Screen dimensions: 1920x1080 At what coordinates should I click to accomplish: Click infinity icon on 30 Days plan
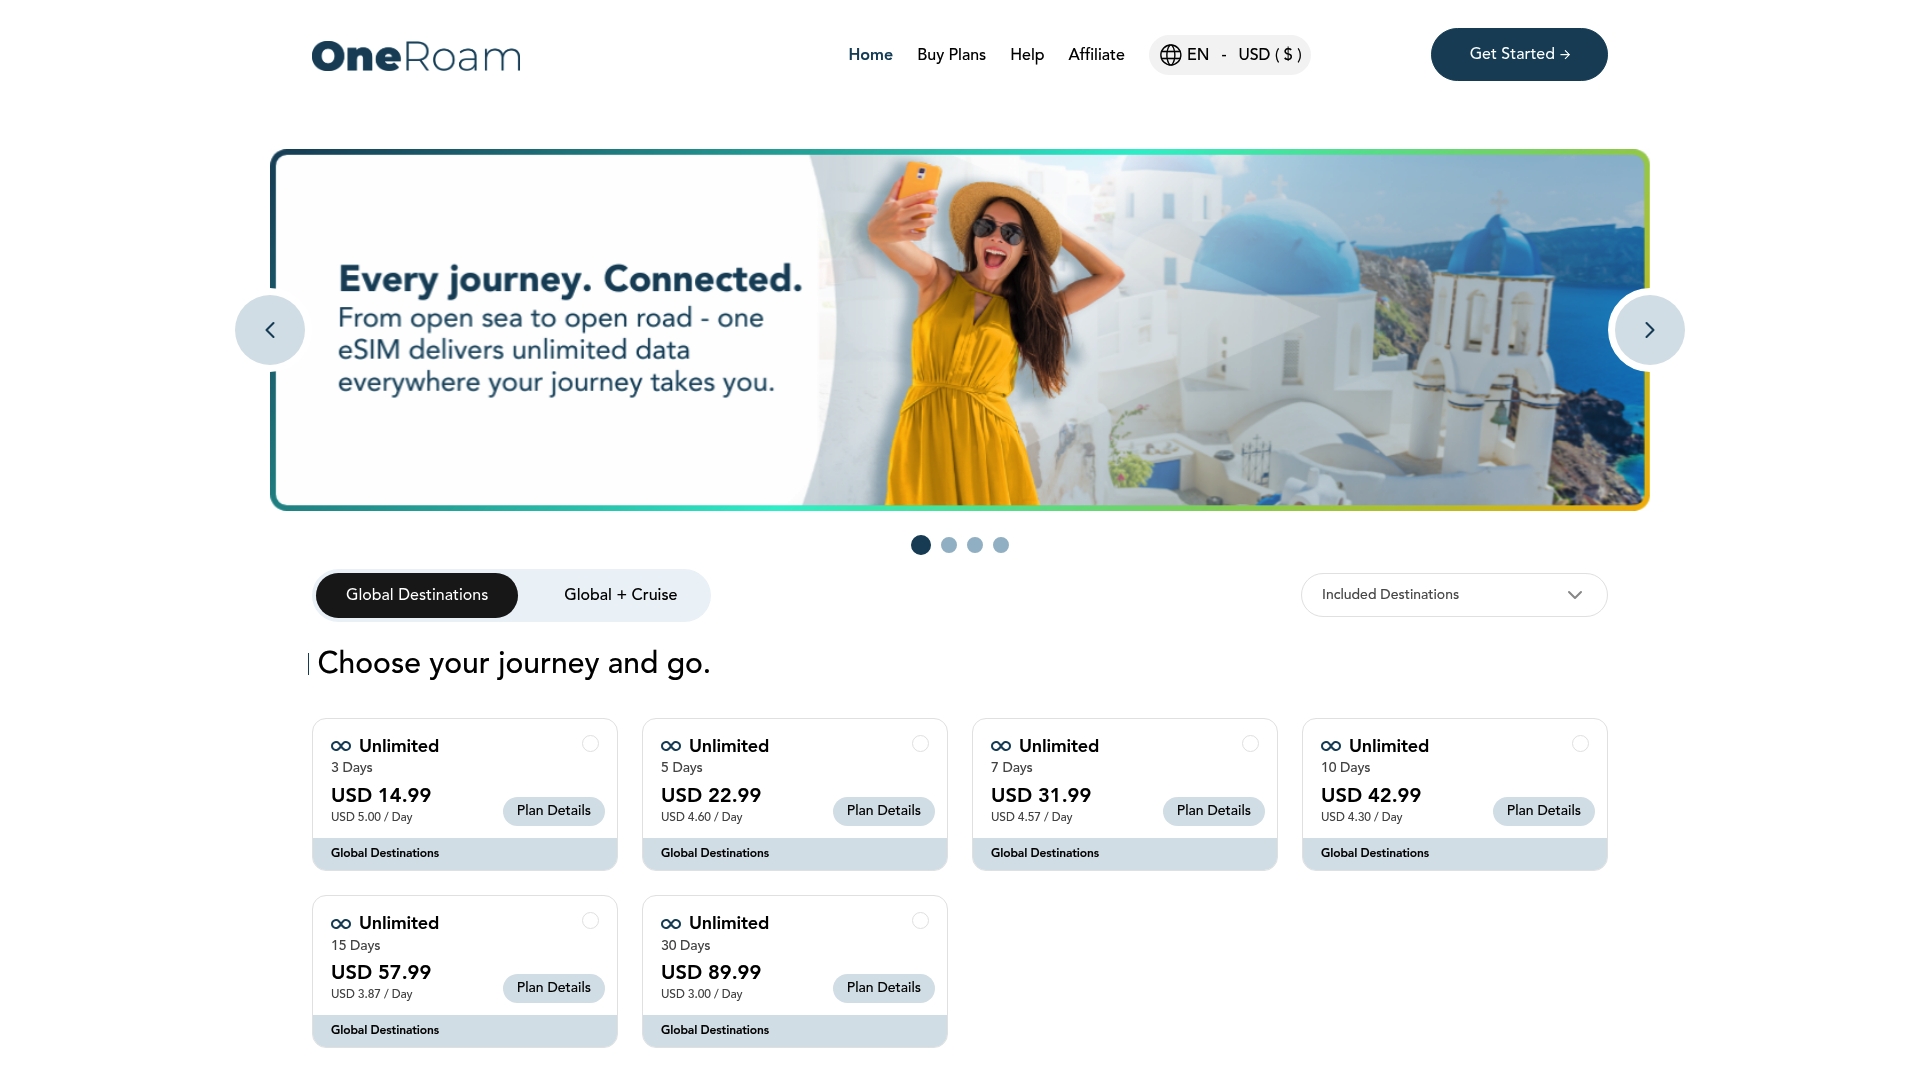coord(671,924)
